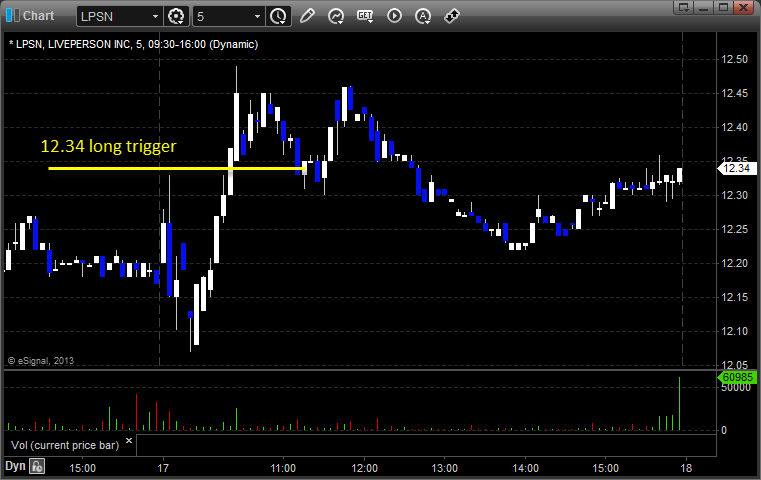This screenshot has width=761, height=480.
Task: Open the time template clock menu
Action: coord(279,16)
